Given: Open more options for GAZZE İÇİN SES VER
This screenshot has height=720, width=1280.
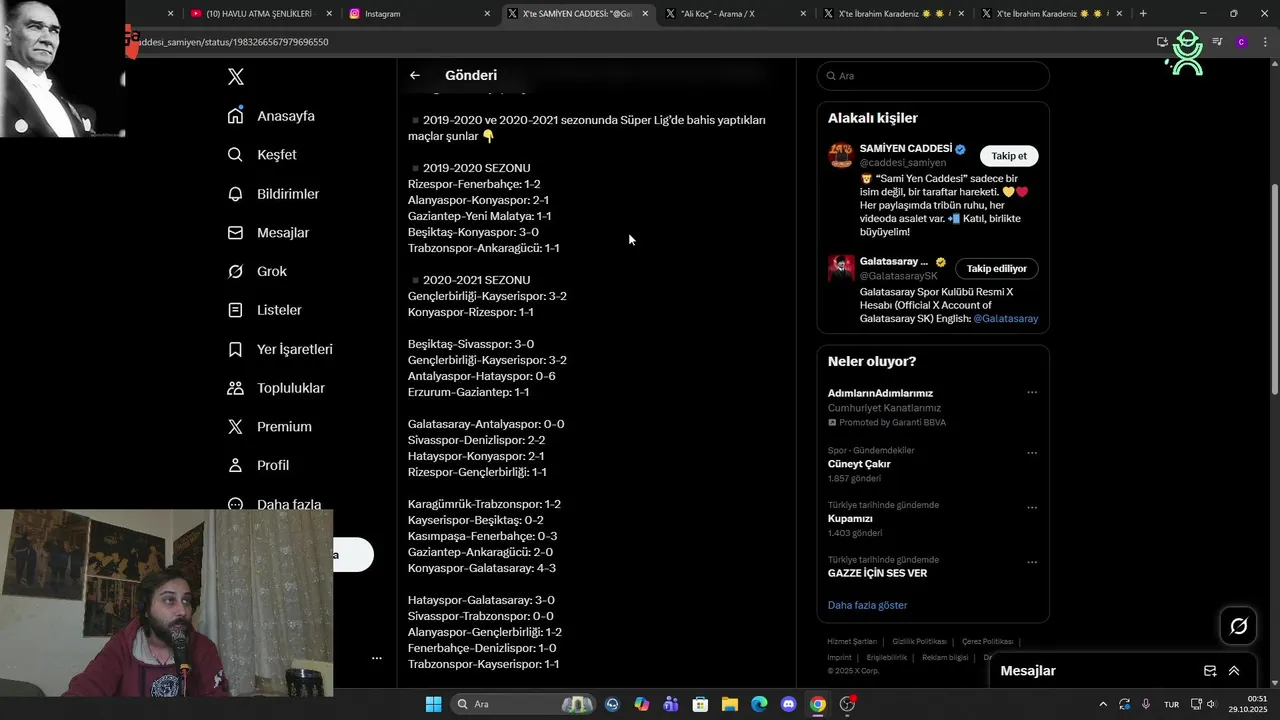Looking at the screenshot, I should (x=1032, y=562).
